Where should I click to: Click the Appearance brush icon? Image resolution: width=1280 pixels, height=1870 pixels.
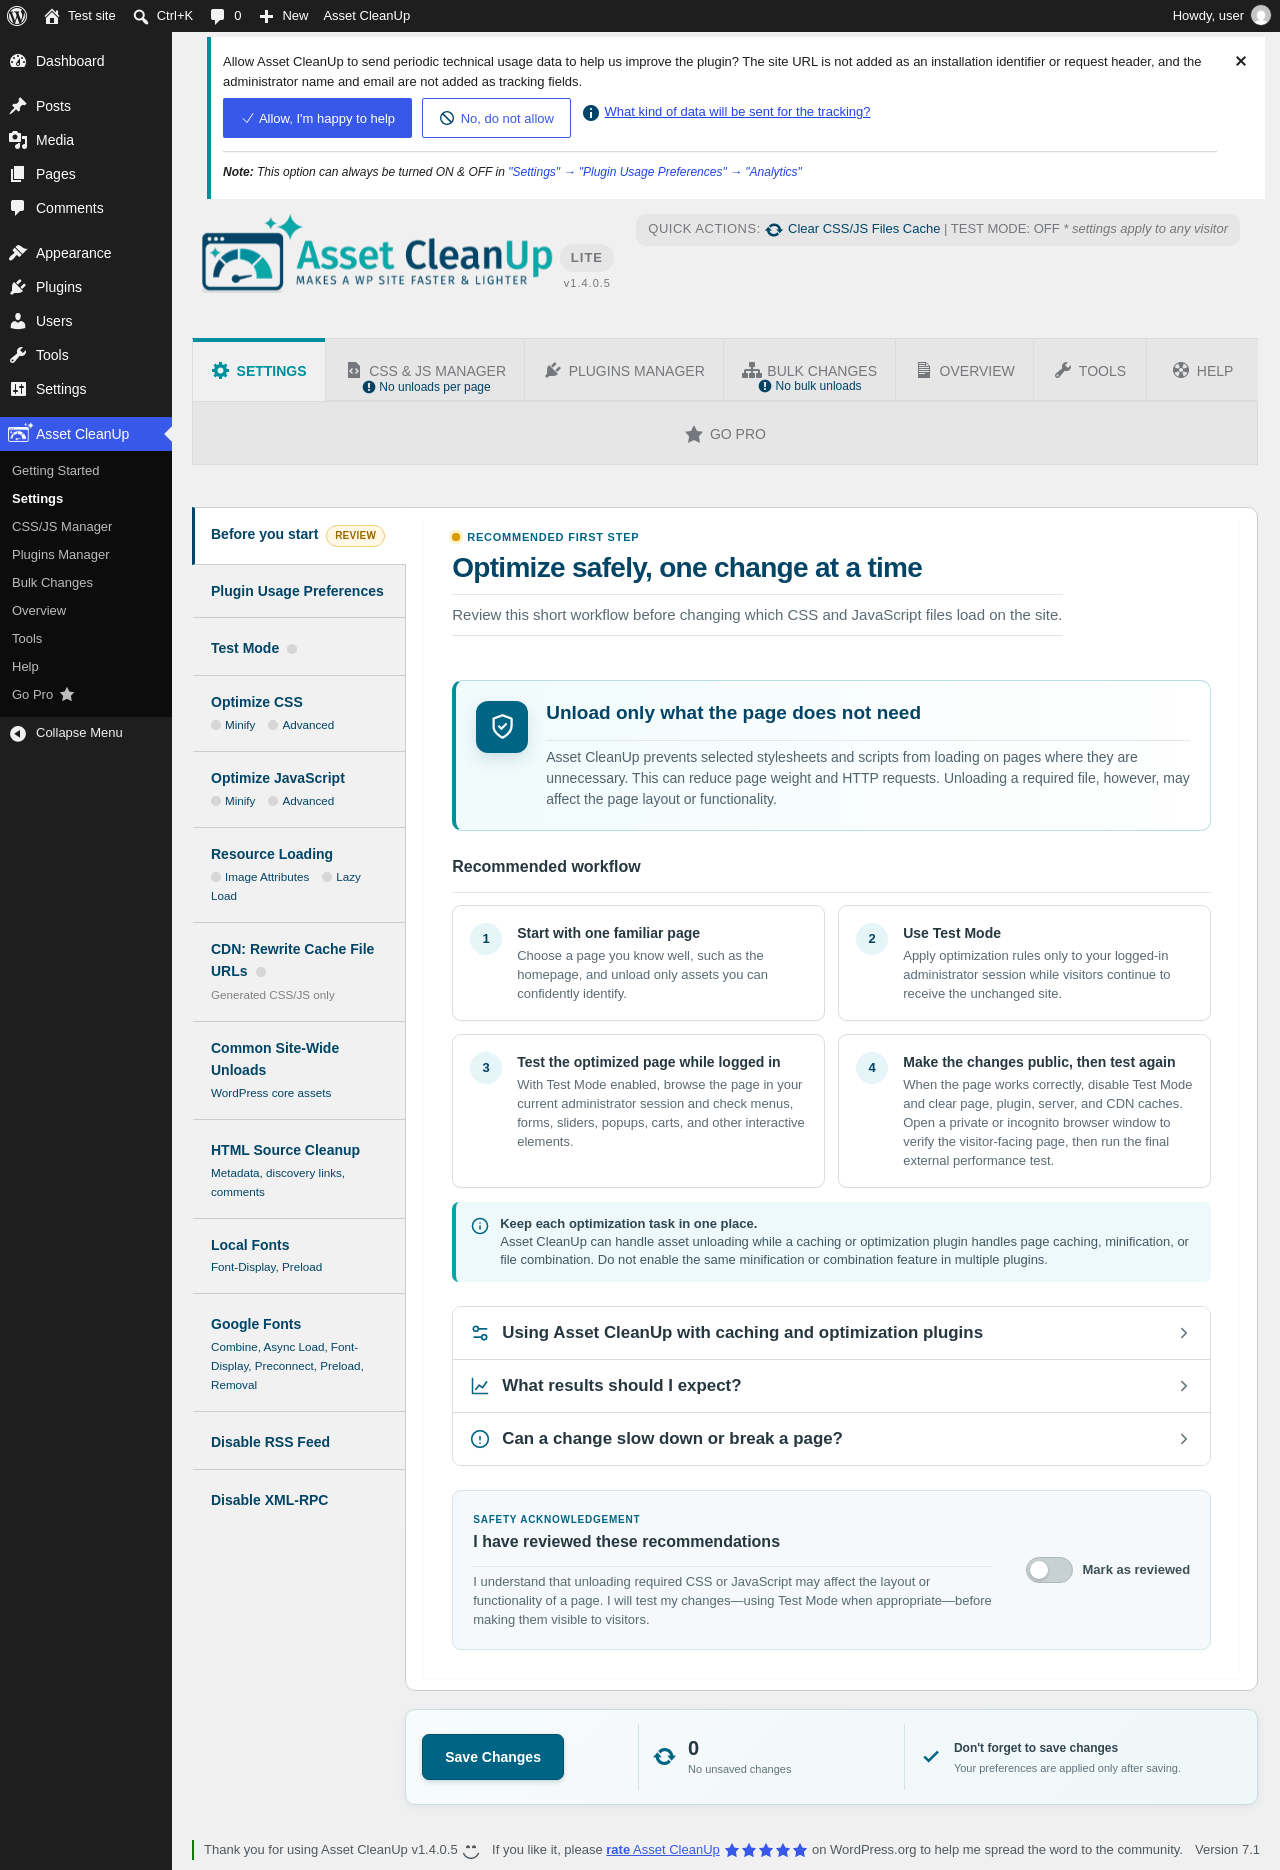pos(18,253)
